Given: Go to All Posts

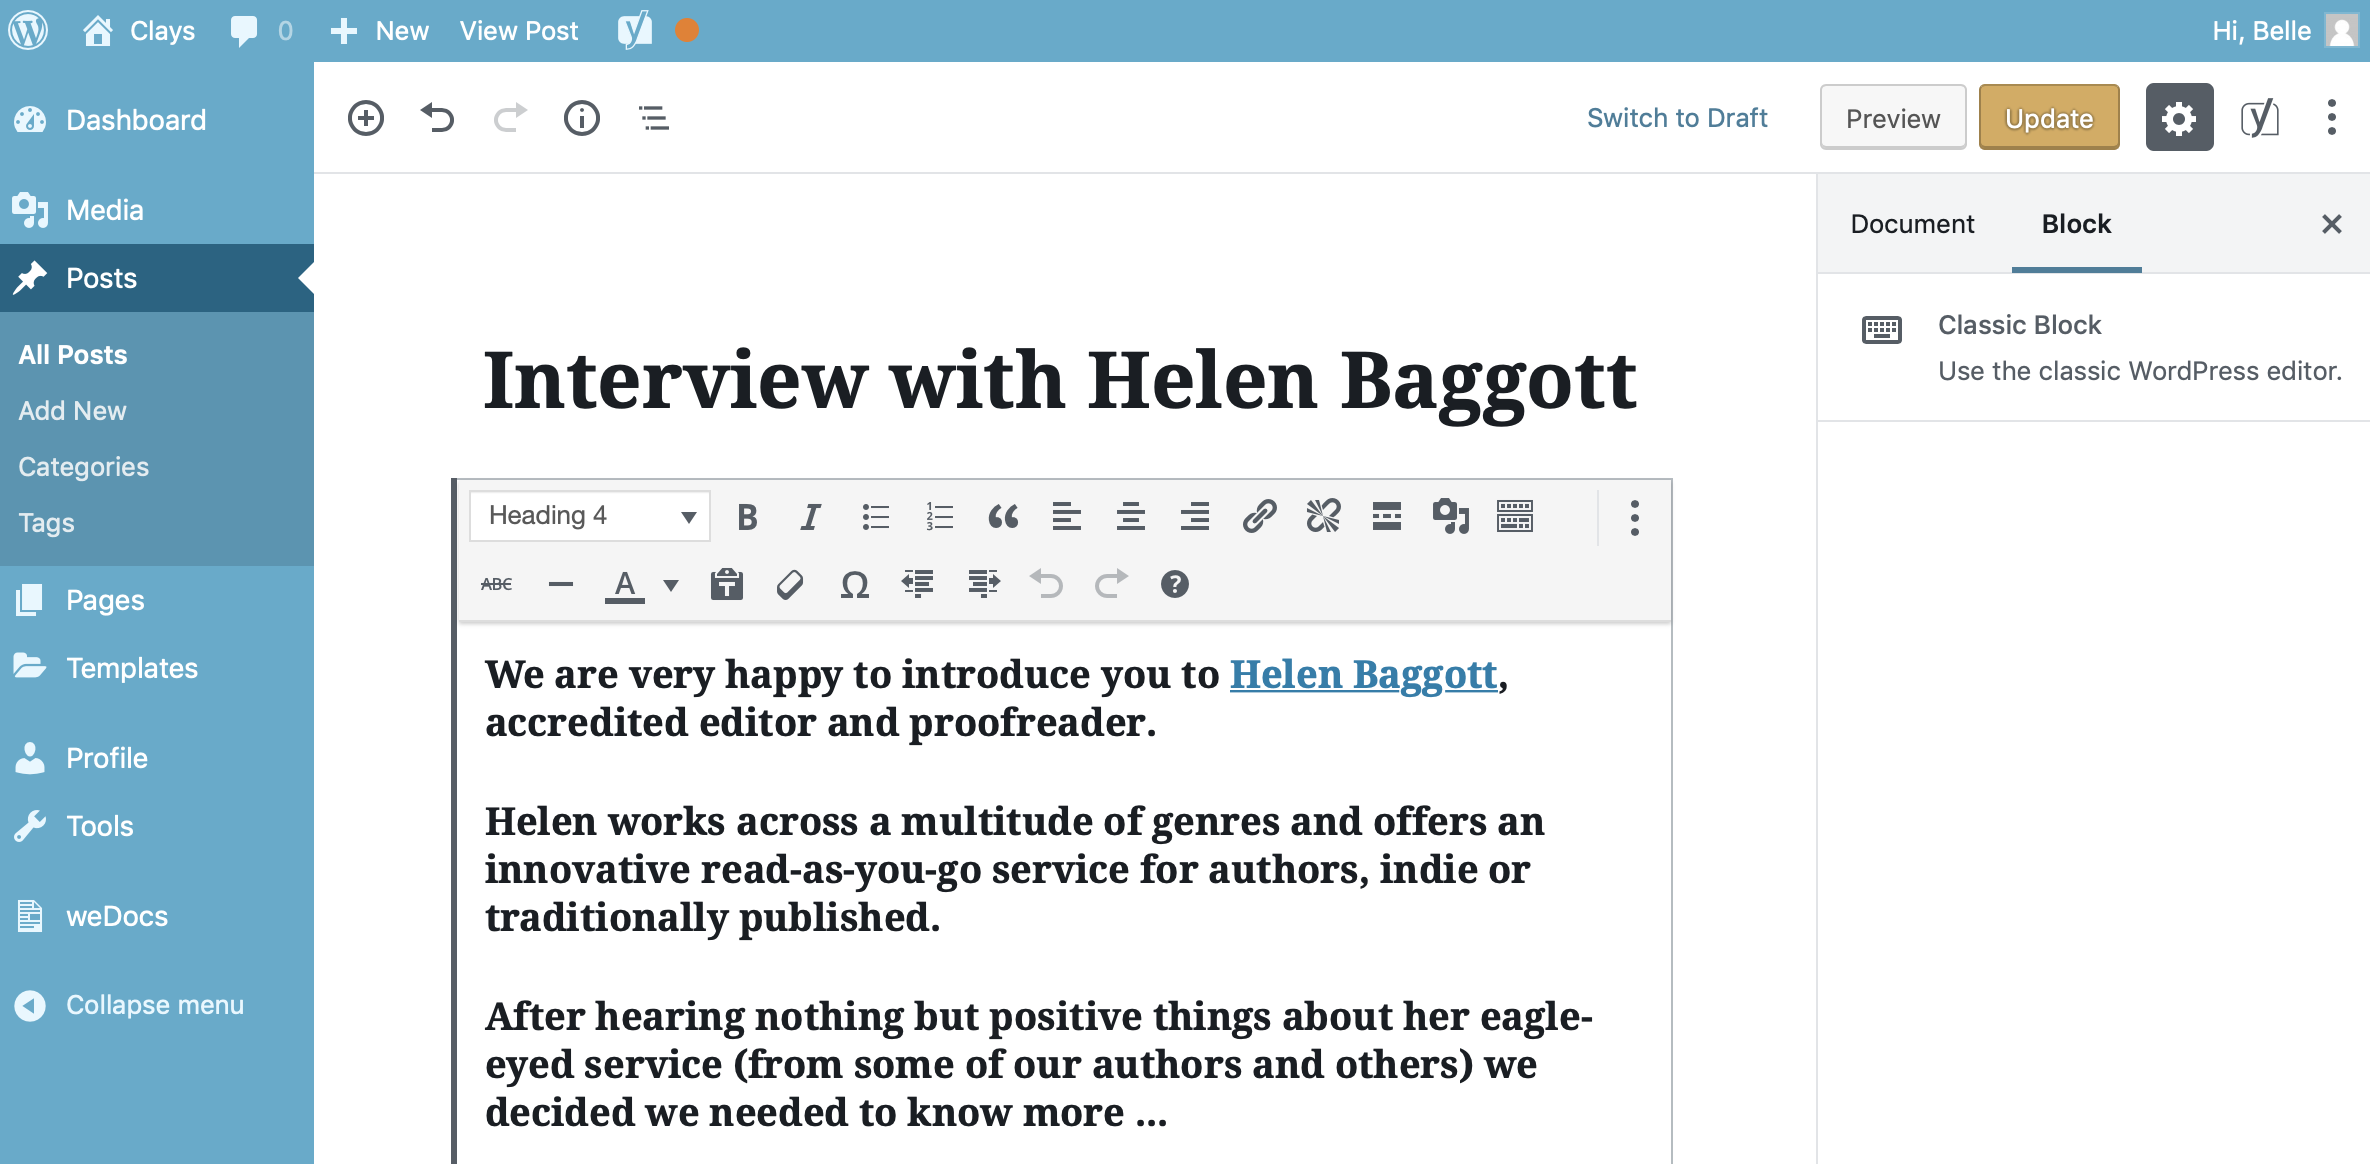Looking at the screenshot, I should point(73,355).
